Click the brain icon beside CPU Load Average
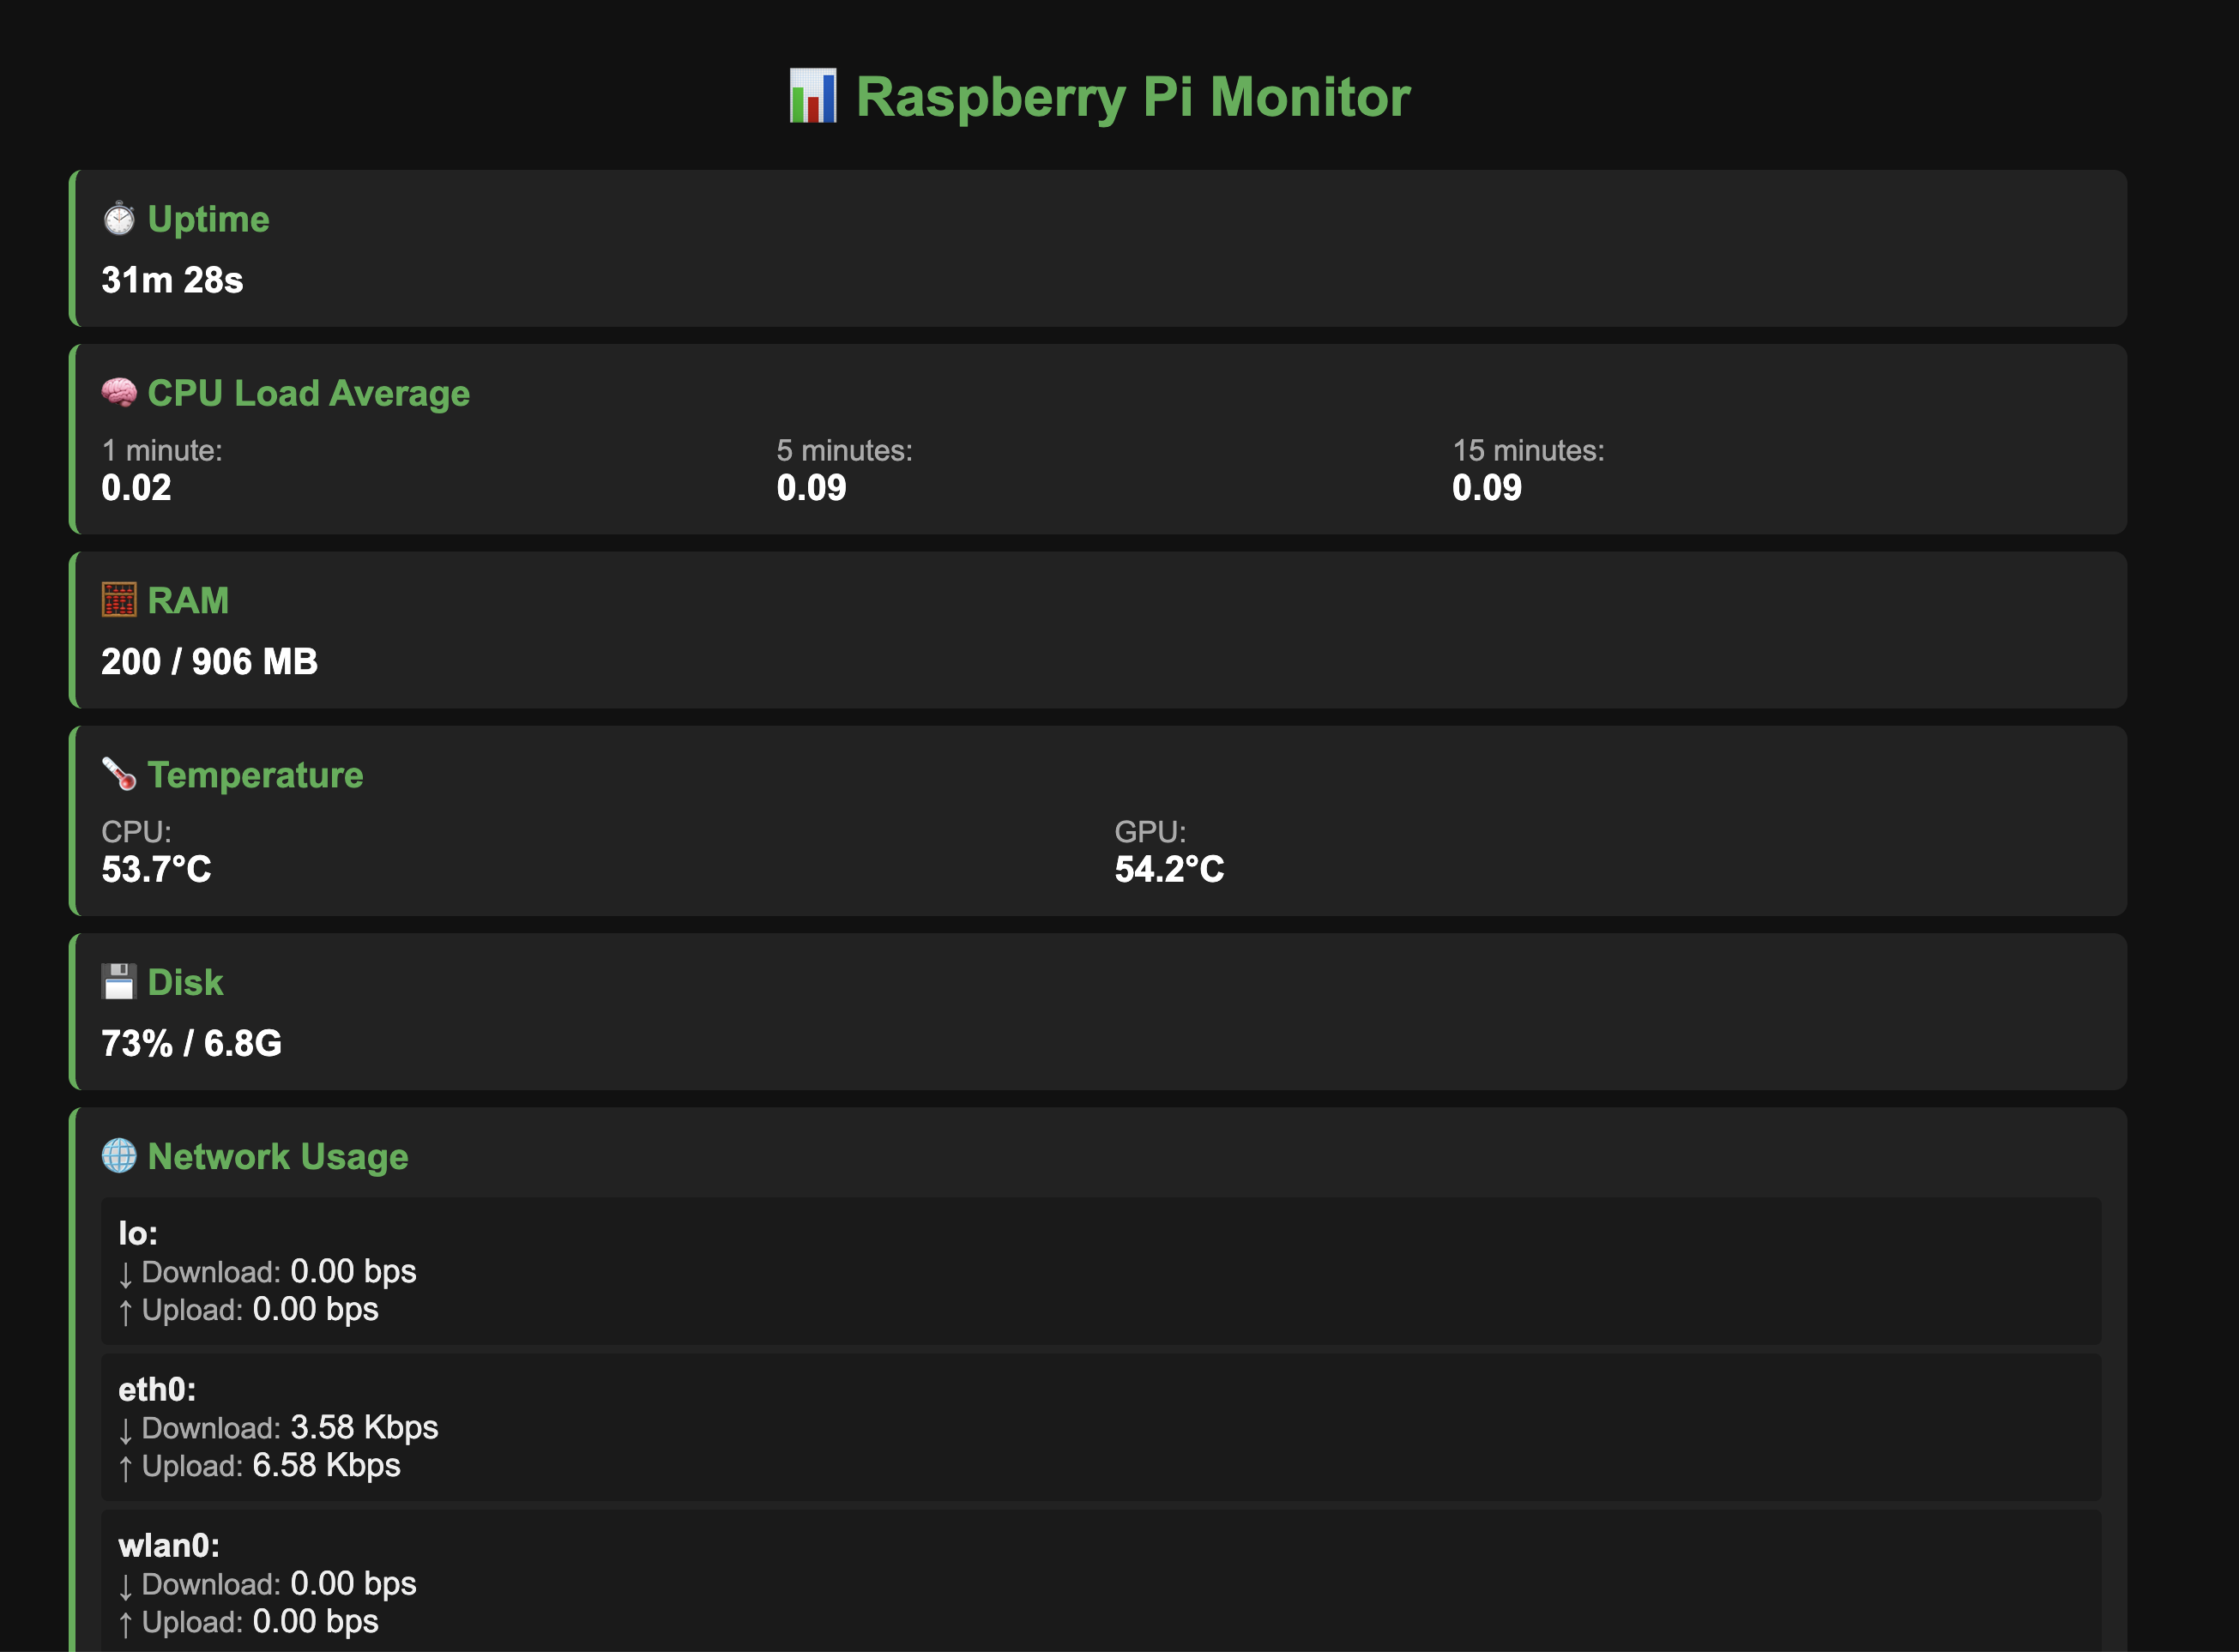The width and height of the screenshot is (2239, 1652). pos(120,392)
